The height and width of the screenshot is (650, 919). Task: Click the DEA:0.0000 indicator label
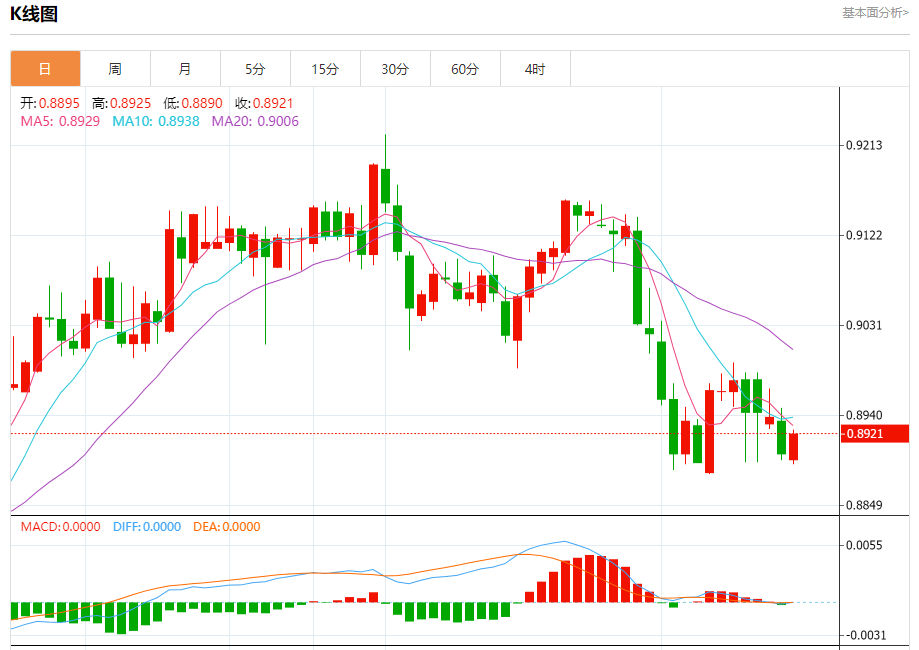pos(227,526)
